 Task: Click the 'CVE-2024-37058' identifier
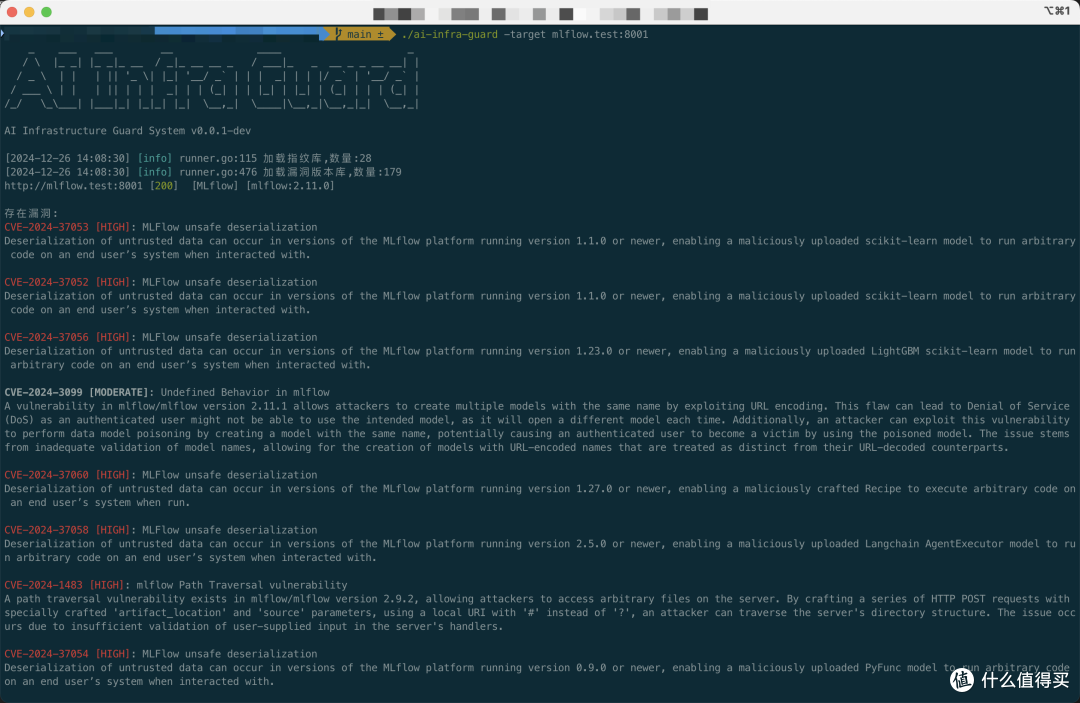(46, 530)
